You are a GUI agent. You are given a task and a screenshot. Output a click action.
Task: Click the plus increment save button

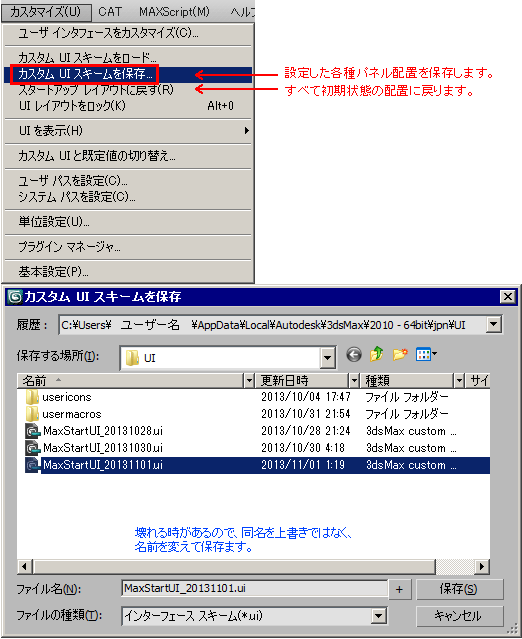[x=399, y=589]
